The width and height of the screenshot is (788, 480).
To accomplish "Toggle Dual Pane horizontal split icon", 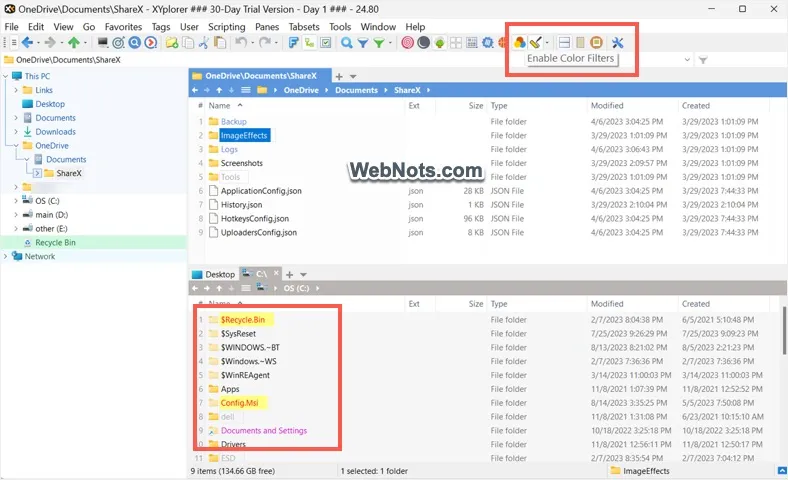I will 564,43.
